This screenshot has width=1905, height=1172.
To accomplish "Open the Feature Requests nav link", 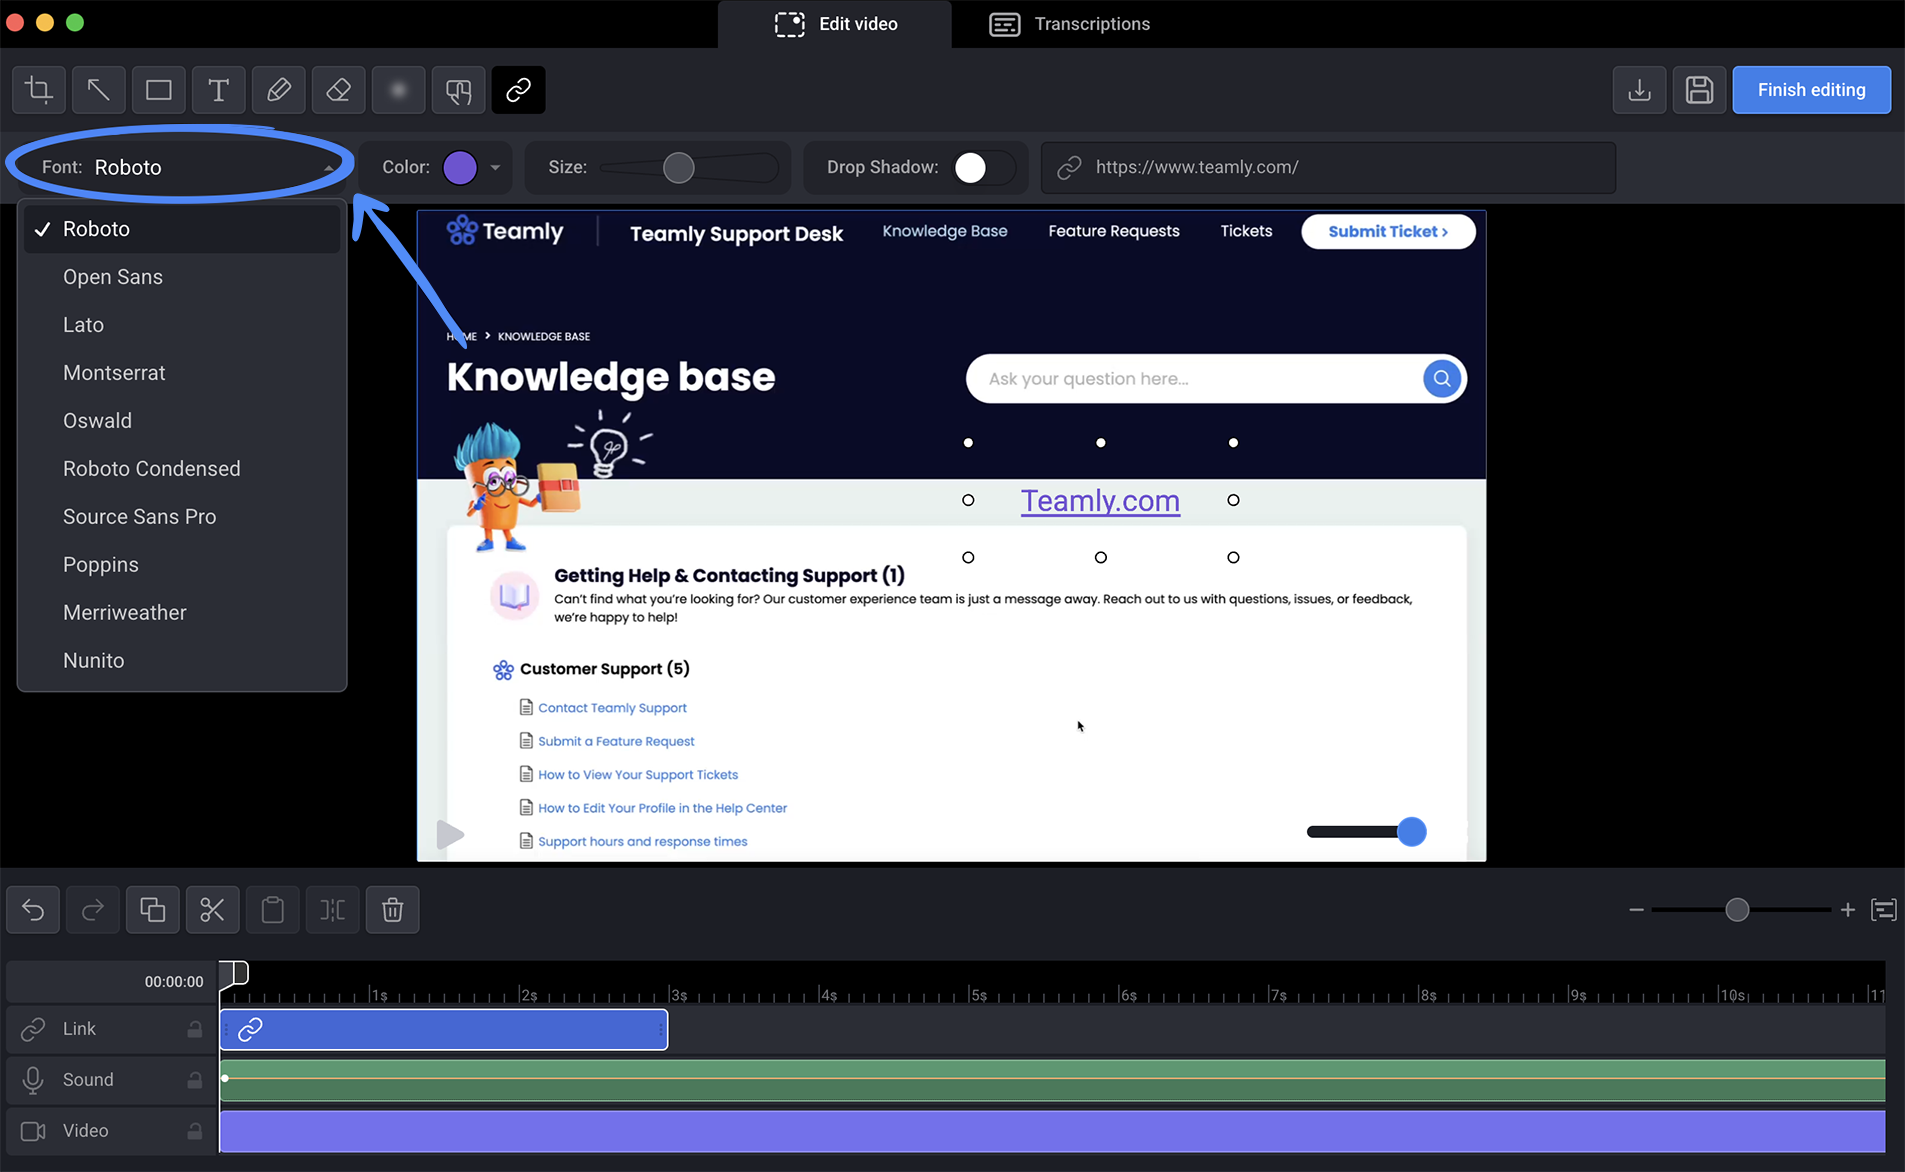I will (1114, 231).
